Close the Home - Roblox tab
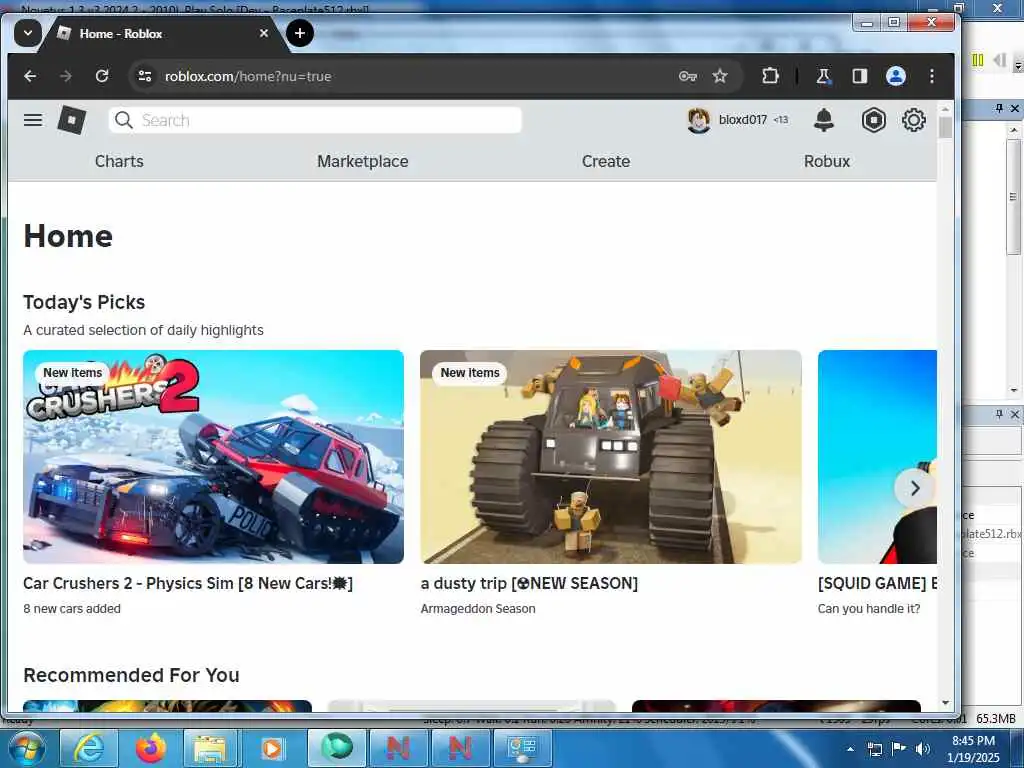 (264, 33)
